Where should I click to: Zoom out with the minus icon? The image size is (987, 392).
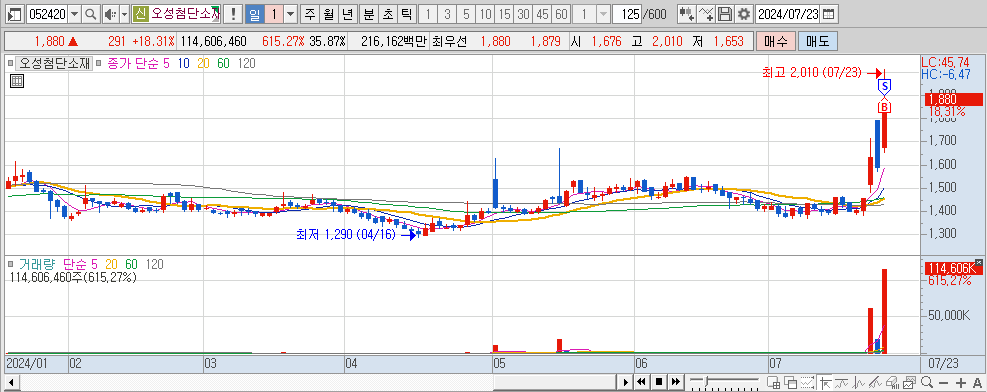coord(943,383)
